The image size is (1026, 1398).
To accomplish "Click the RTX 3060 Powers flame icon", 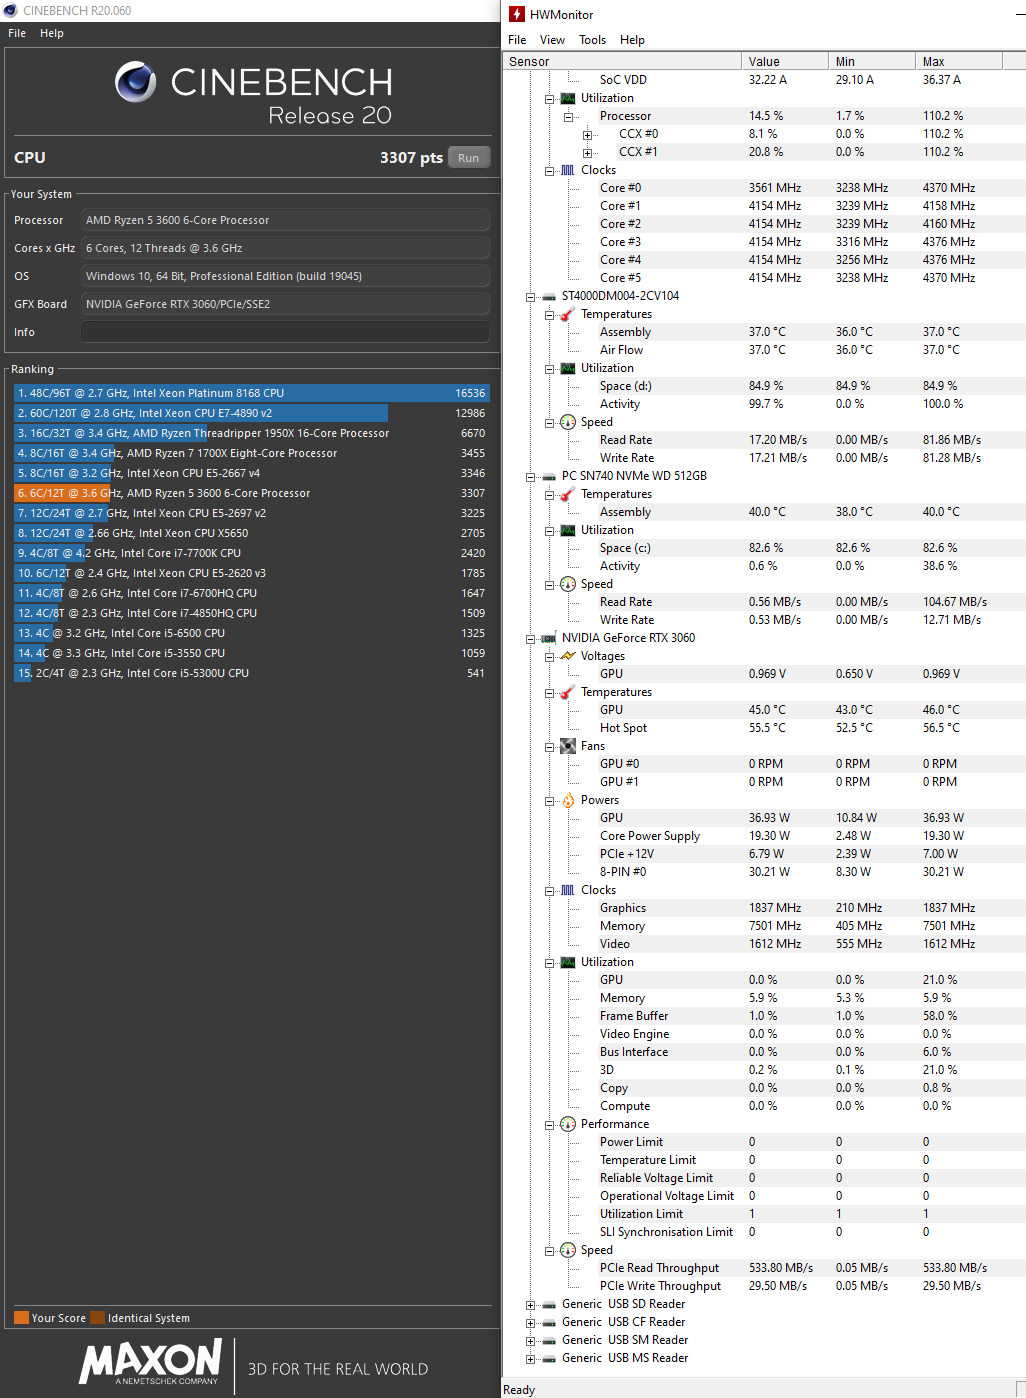I will (x=568, y=800).
